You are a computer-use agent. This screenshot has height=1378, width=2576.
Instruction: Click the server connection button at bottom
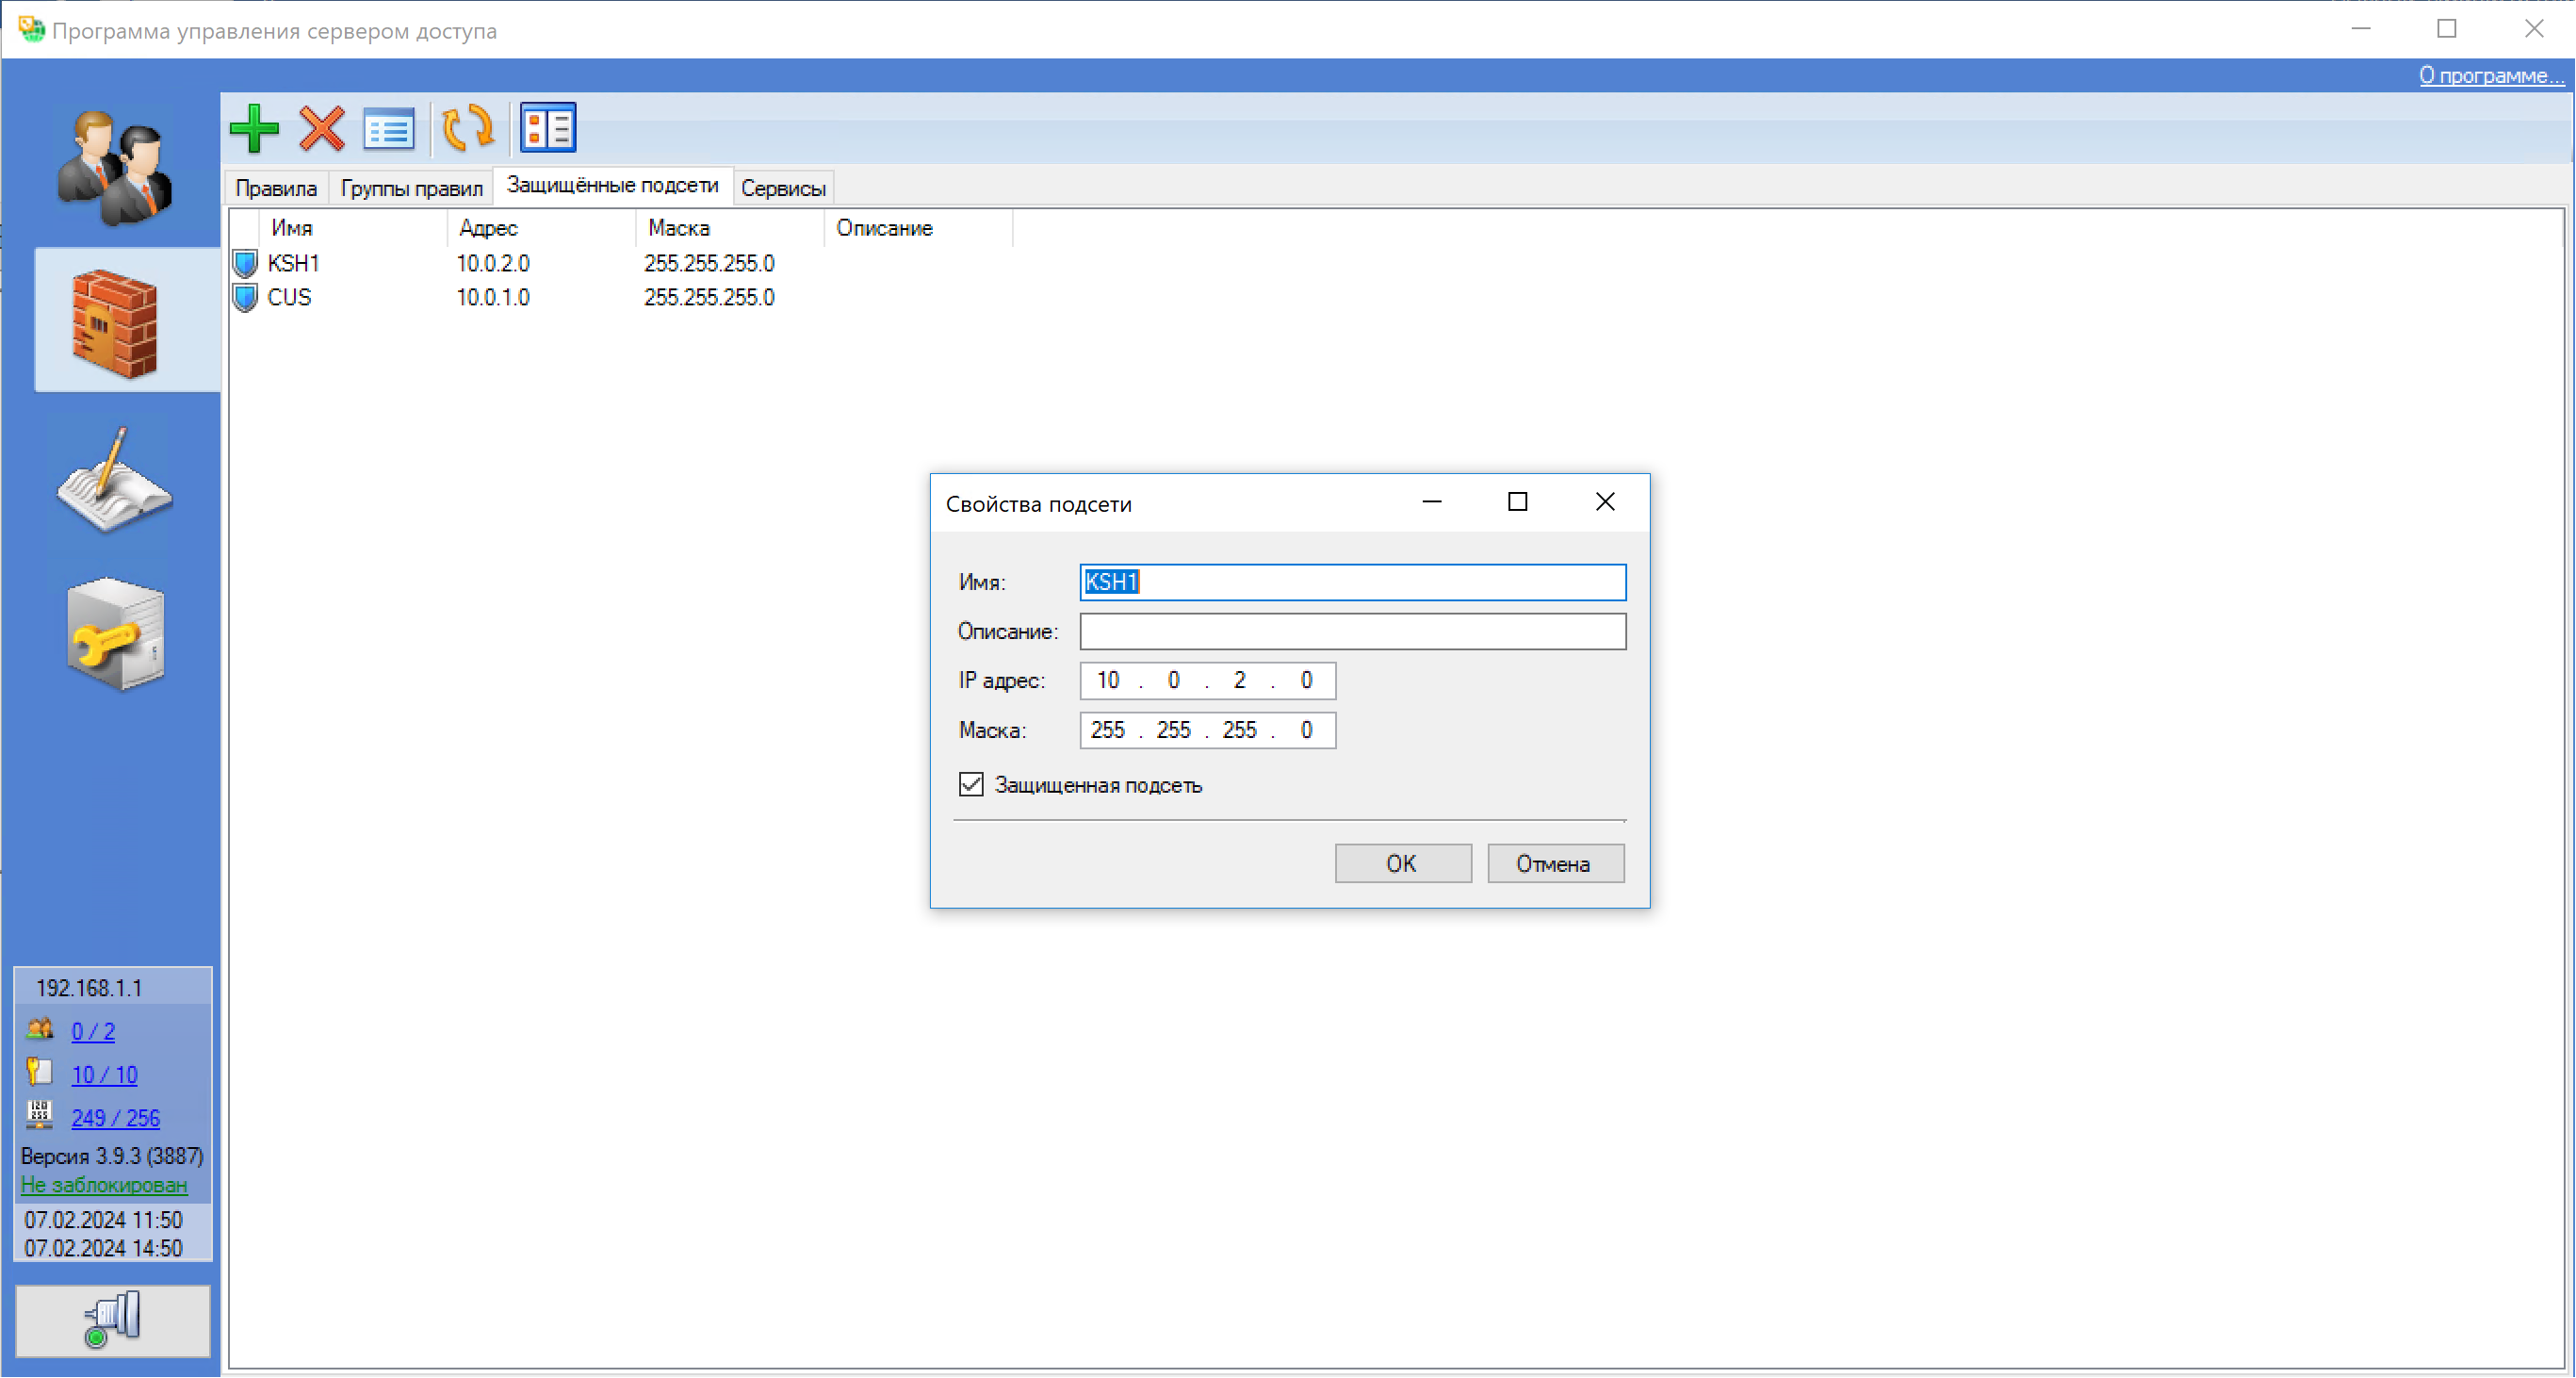[113, 1320]
